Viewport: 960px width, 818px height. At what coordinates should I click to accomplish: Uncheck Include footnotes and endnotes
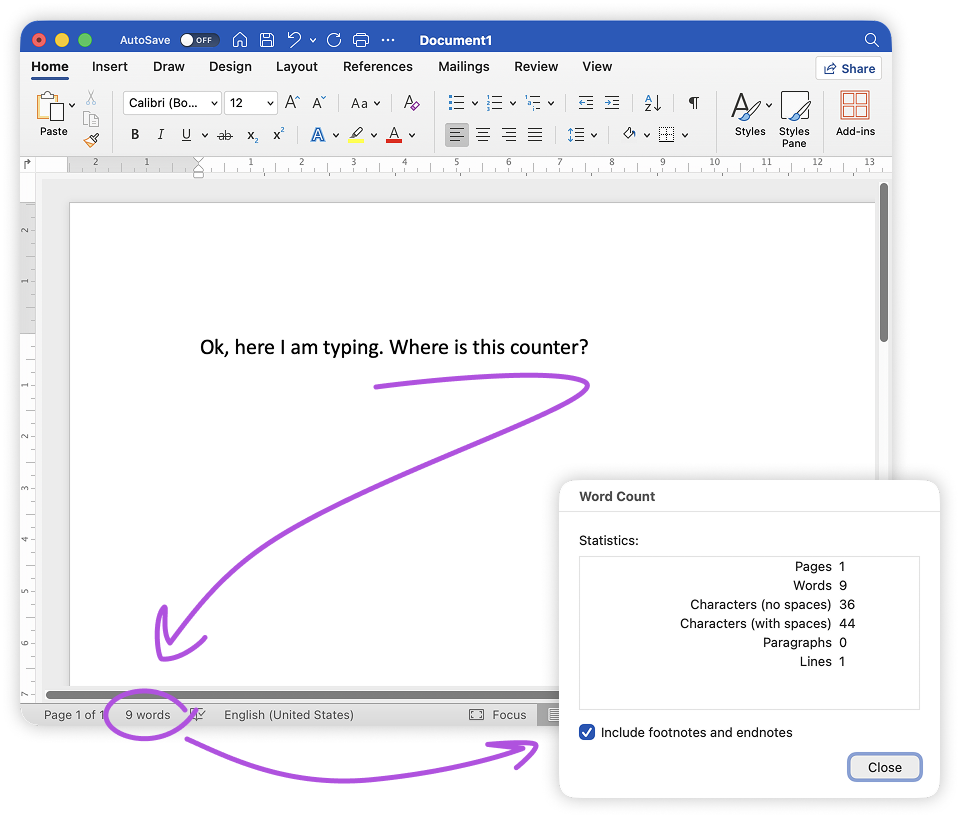coord(587,733)
